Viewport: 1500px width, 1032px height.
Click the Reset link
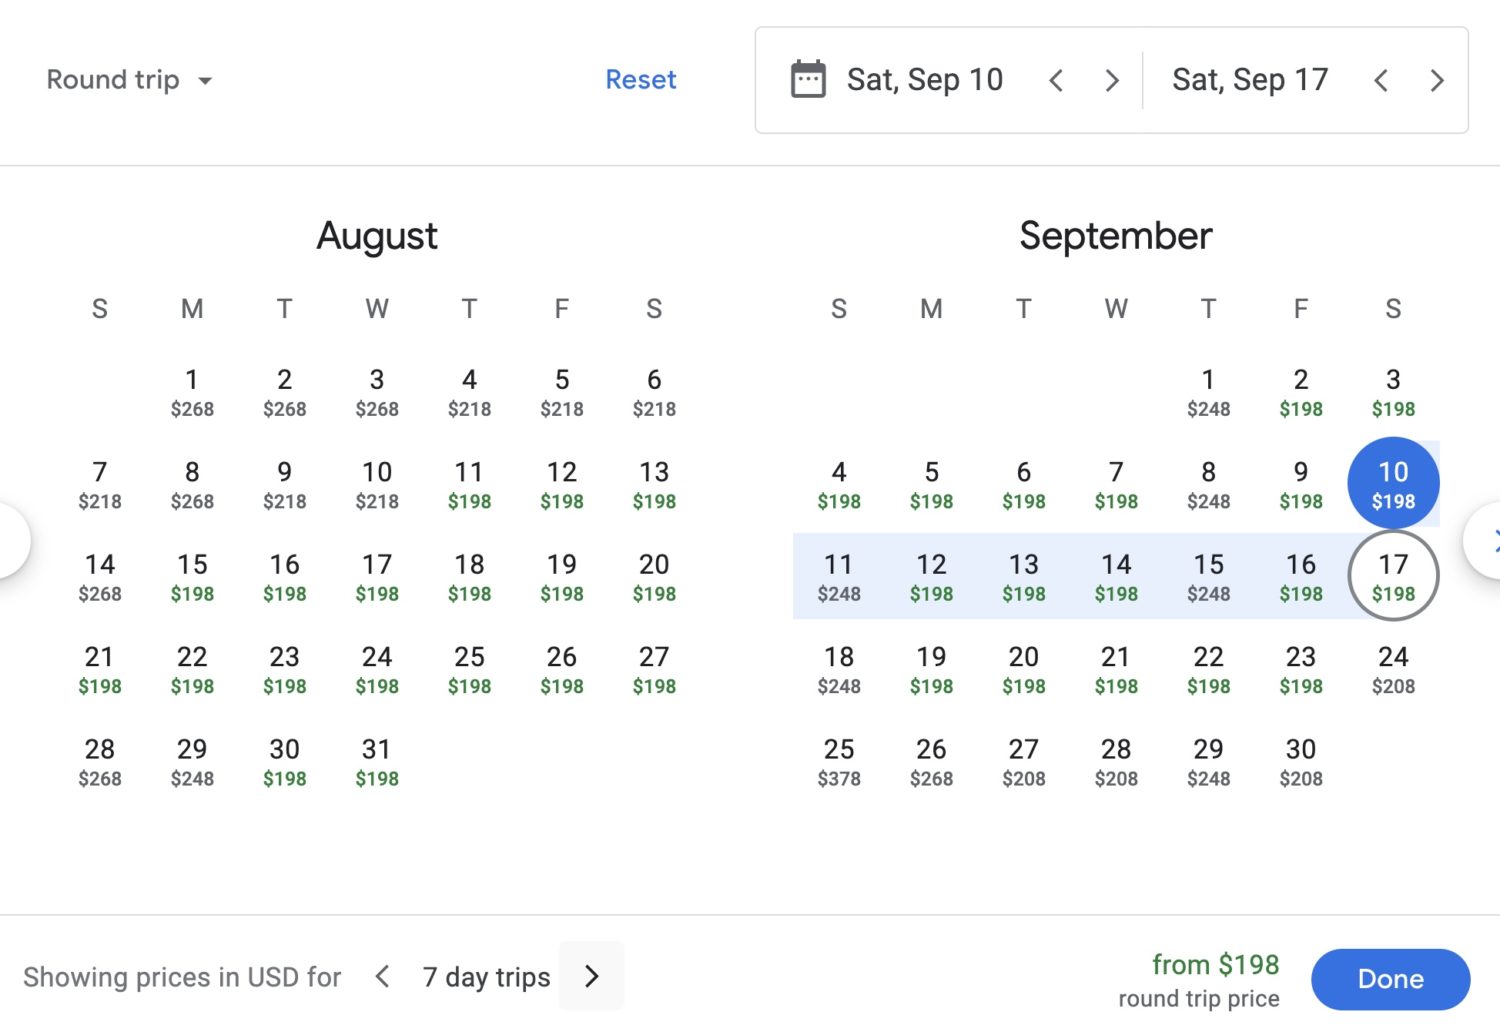click(641, 79)
